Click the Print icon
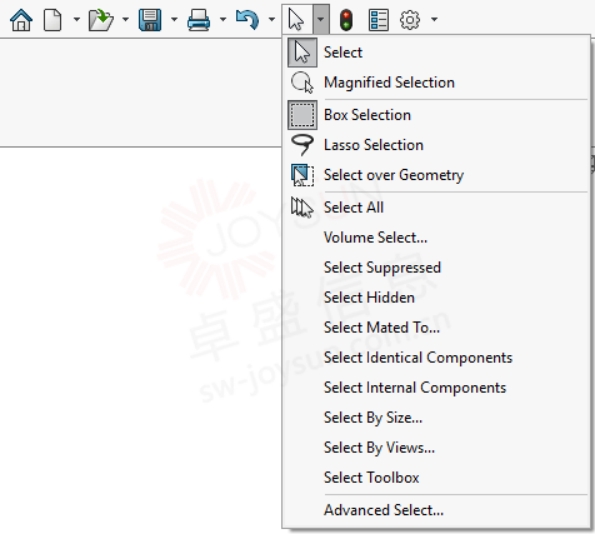The width and height of the screenshot is (595, 534). (198, 20)
